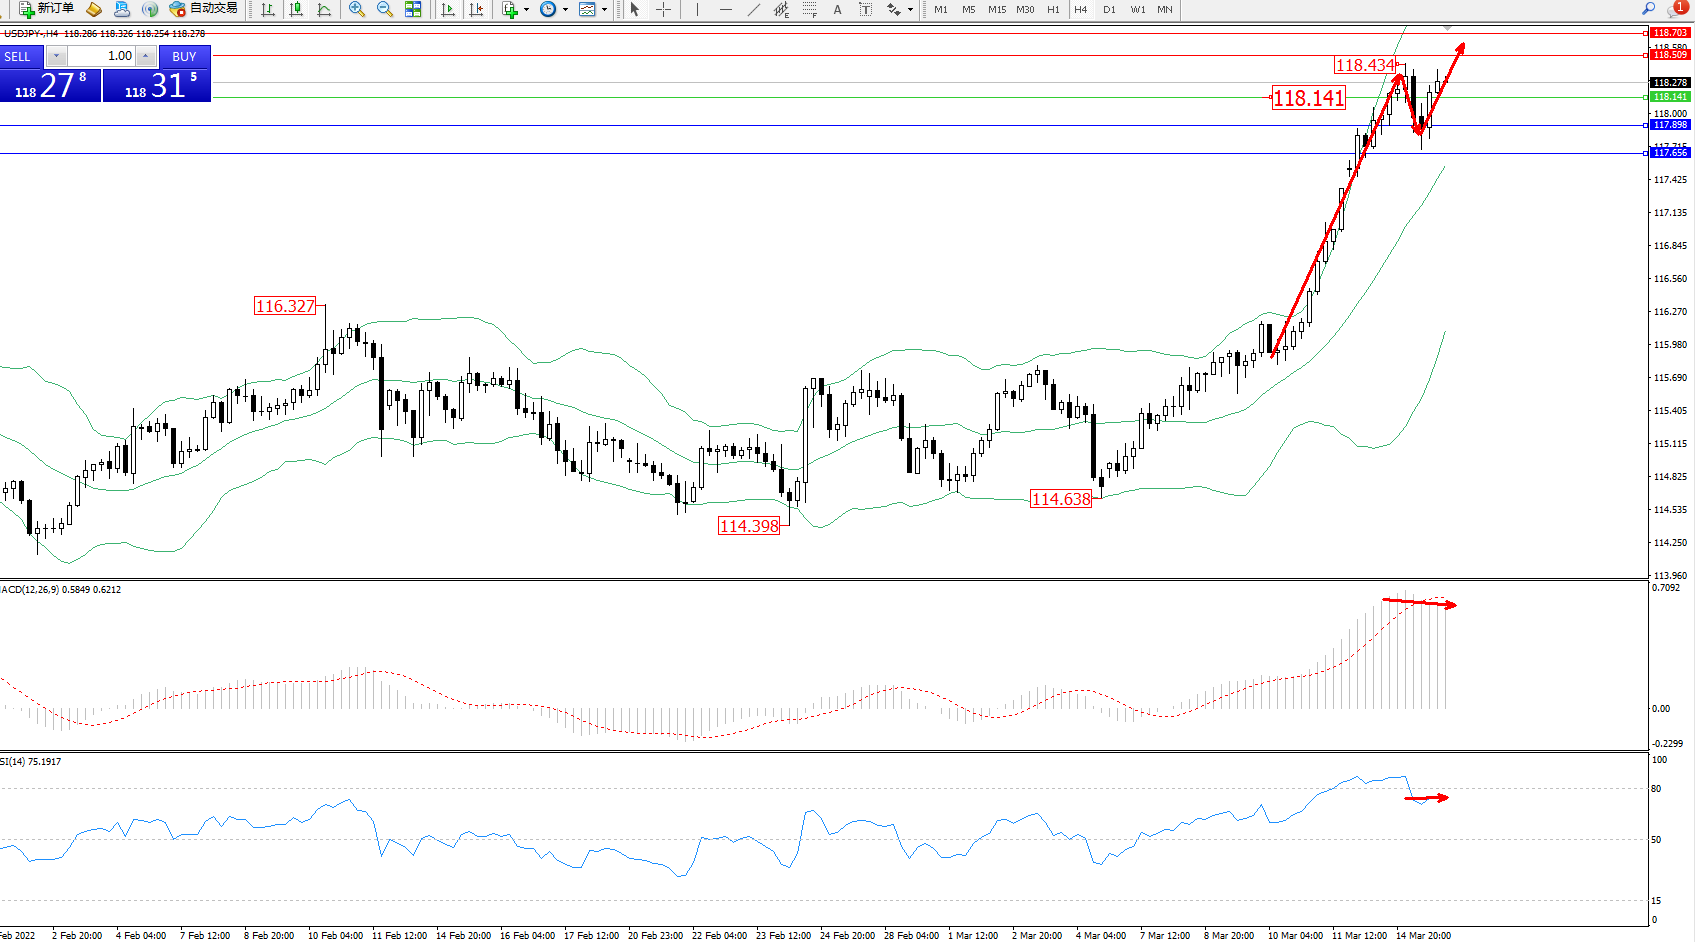Click the SELL button

pyautogui.click(x=21, y=56)
